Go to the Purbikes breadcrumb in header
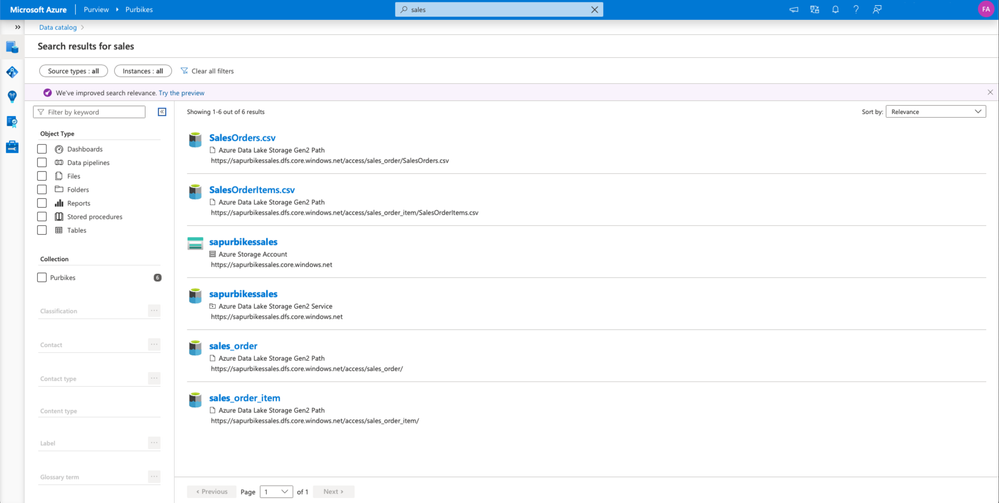This screenshot has width=999, height=503. tap(139, 10)
